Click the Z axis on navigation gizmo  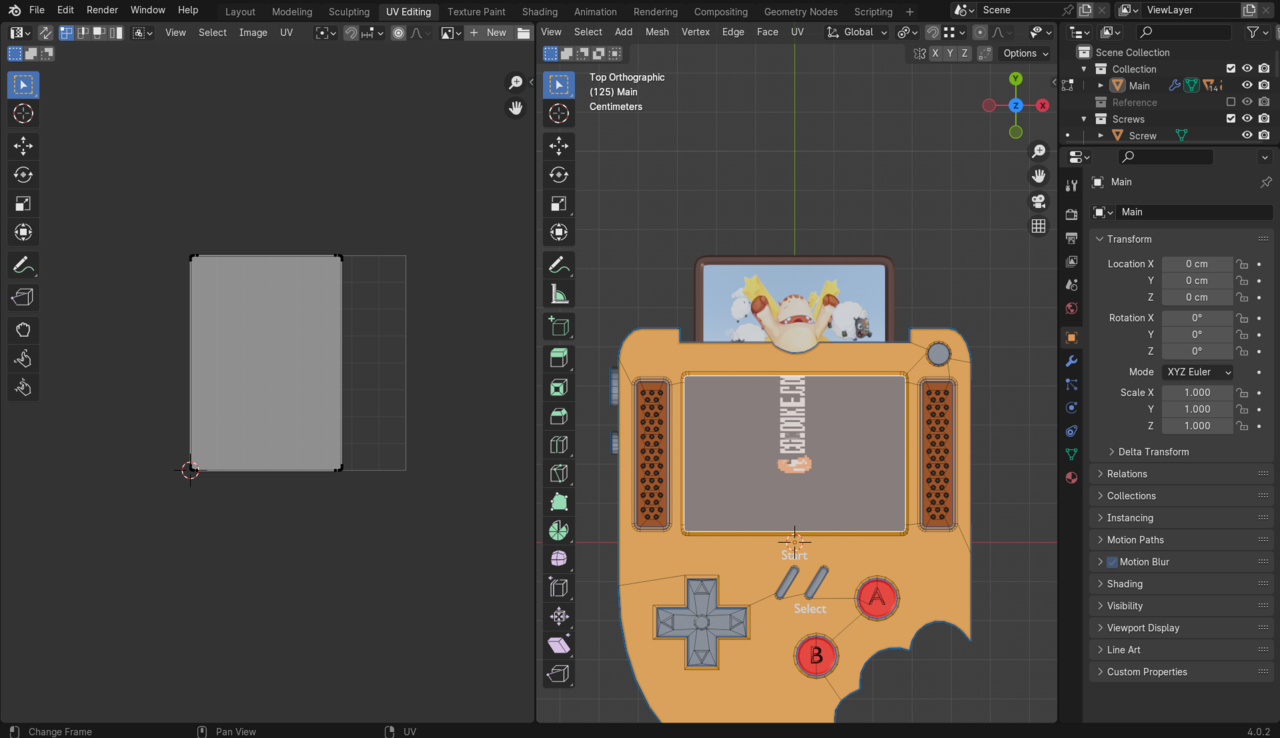pos(1016,105)
